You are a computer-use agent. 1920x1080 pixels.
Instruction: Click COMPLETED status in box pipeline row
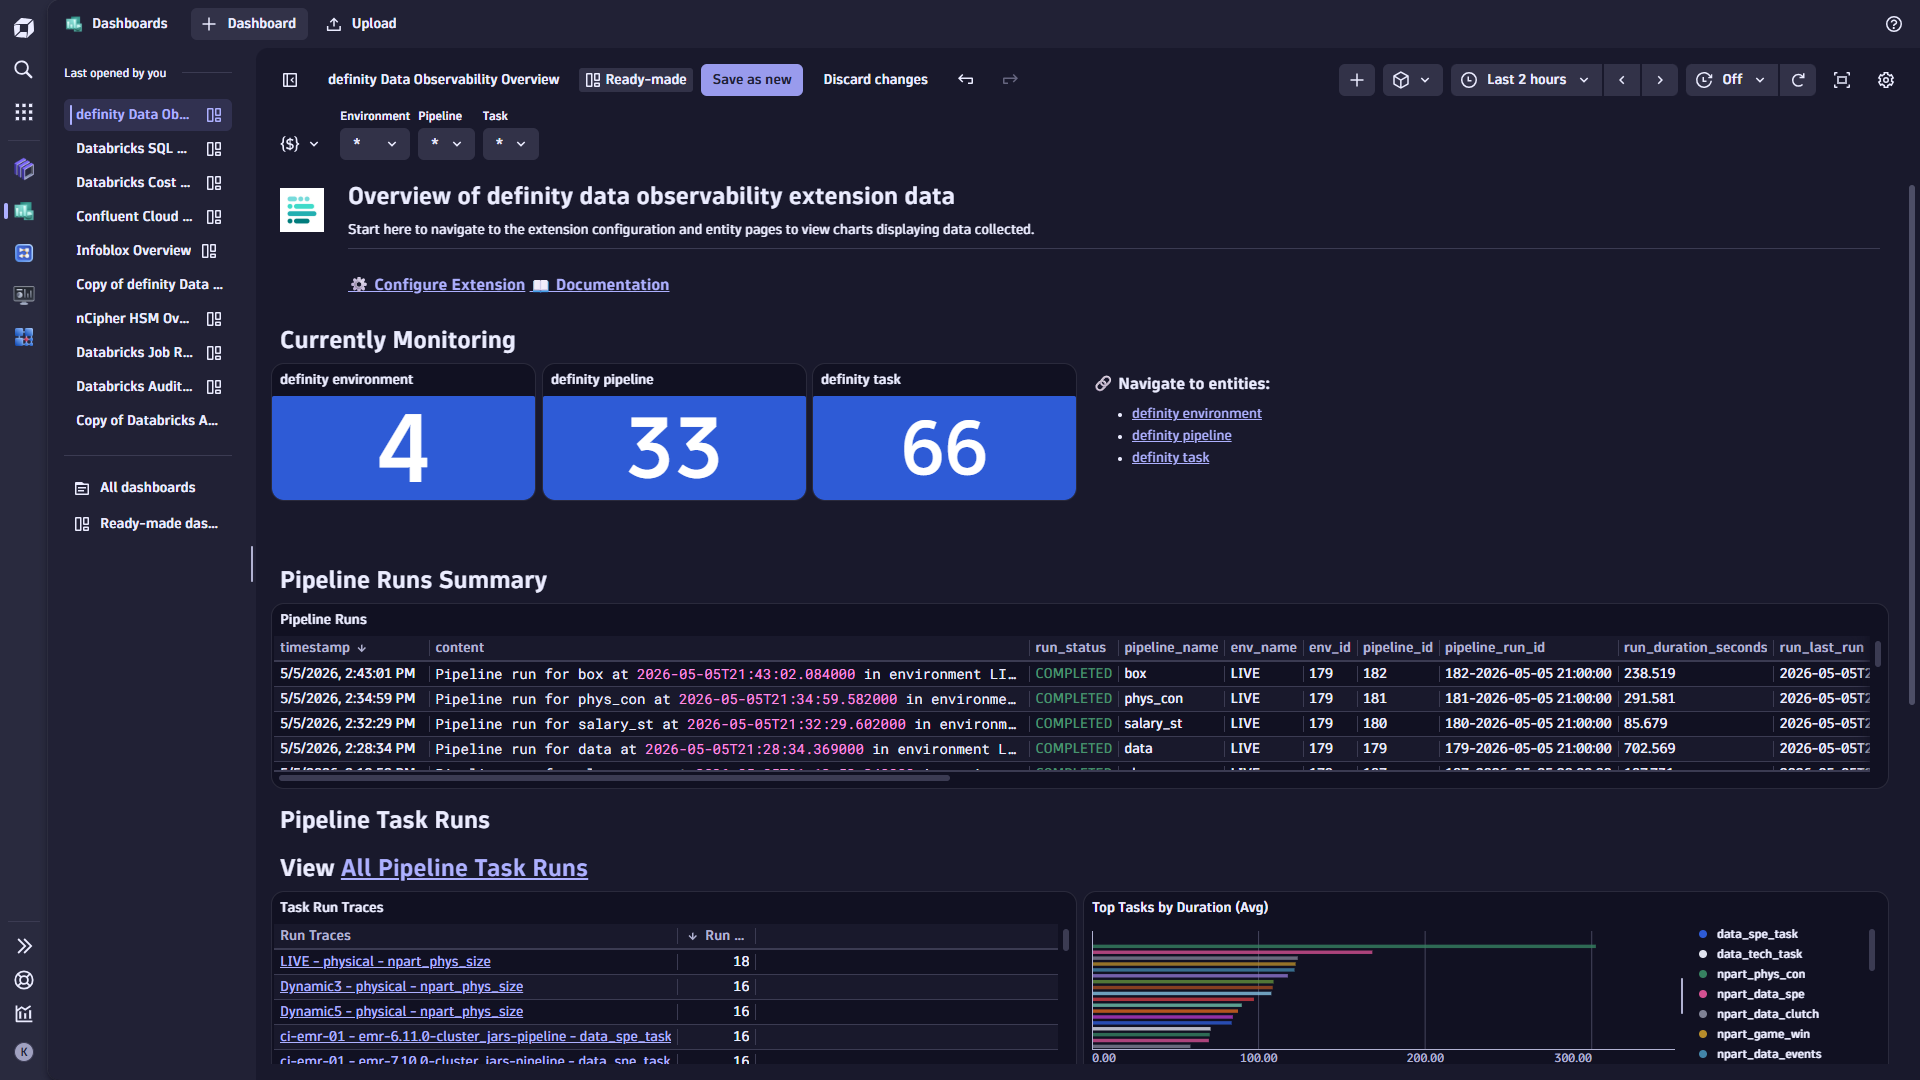1074,674
